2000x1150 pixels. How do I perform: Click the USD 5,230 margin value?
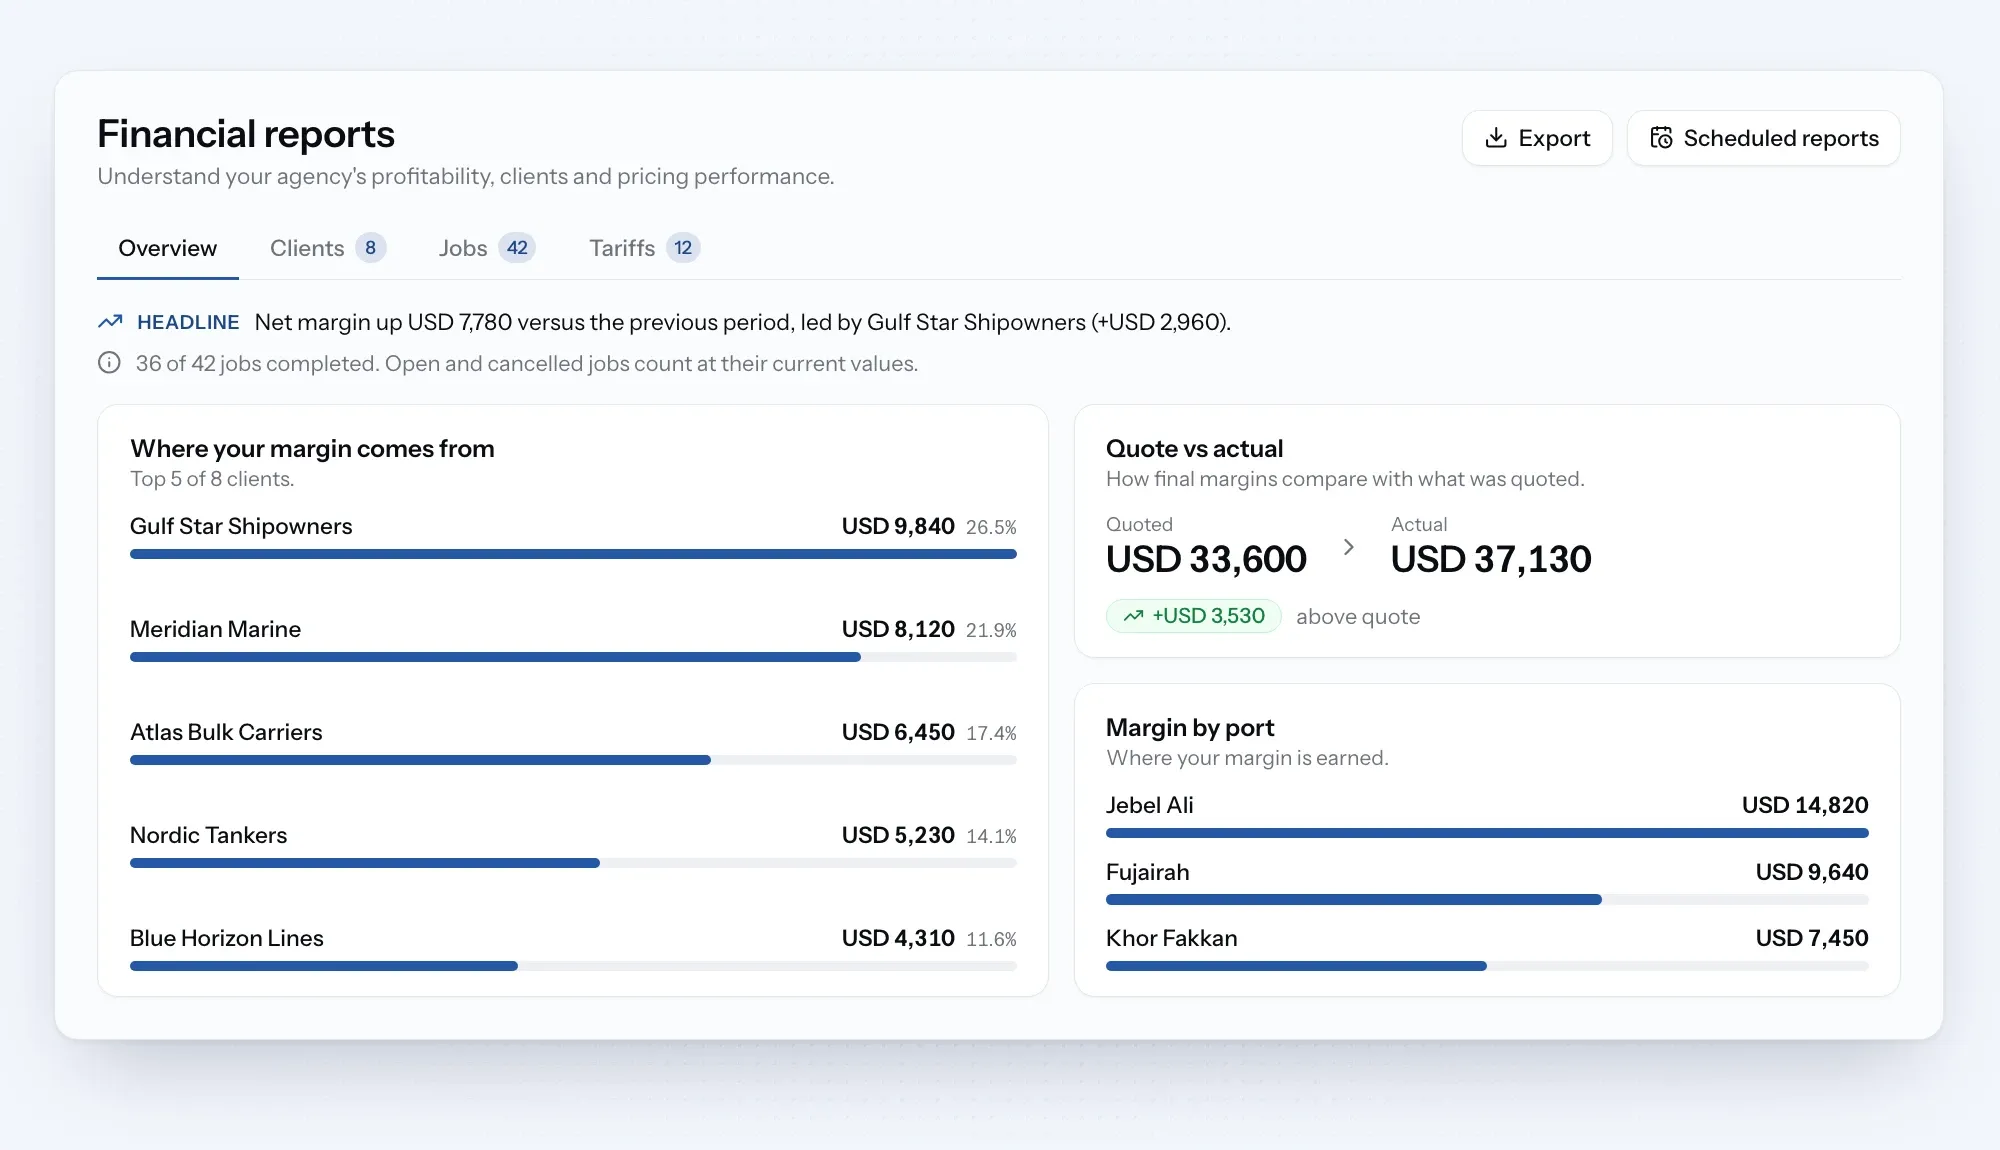tap(898, 835)
